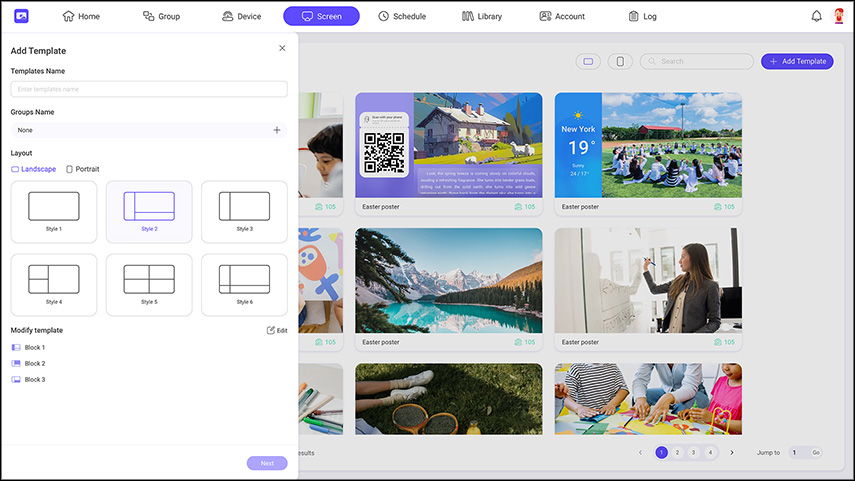Image resolution: width=855 pixels, height=481 pixels.
Task: Go to next page arrow
Action: click(x=732, y=453)
